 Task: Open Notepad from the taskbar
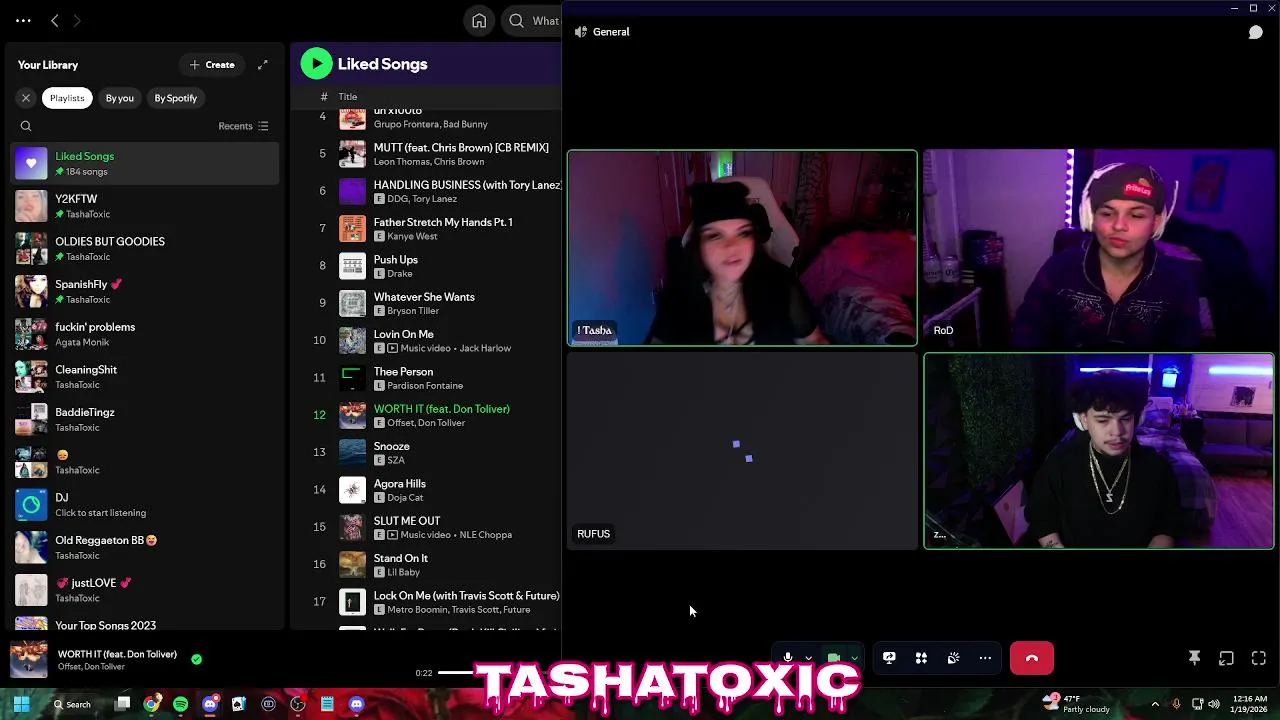click(326, 704)
